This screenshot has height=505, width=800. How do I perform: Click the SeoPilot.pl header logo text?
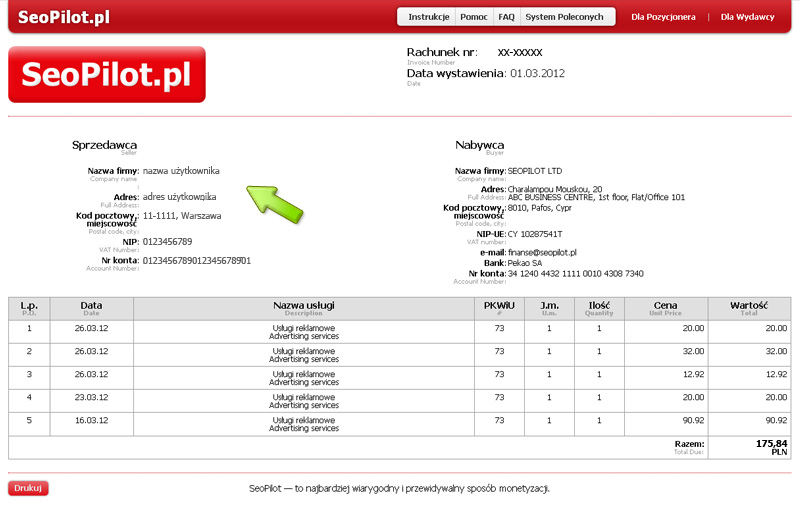64,17
